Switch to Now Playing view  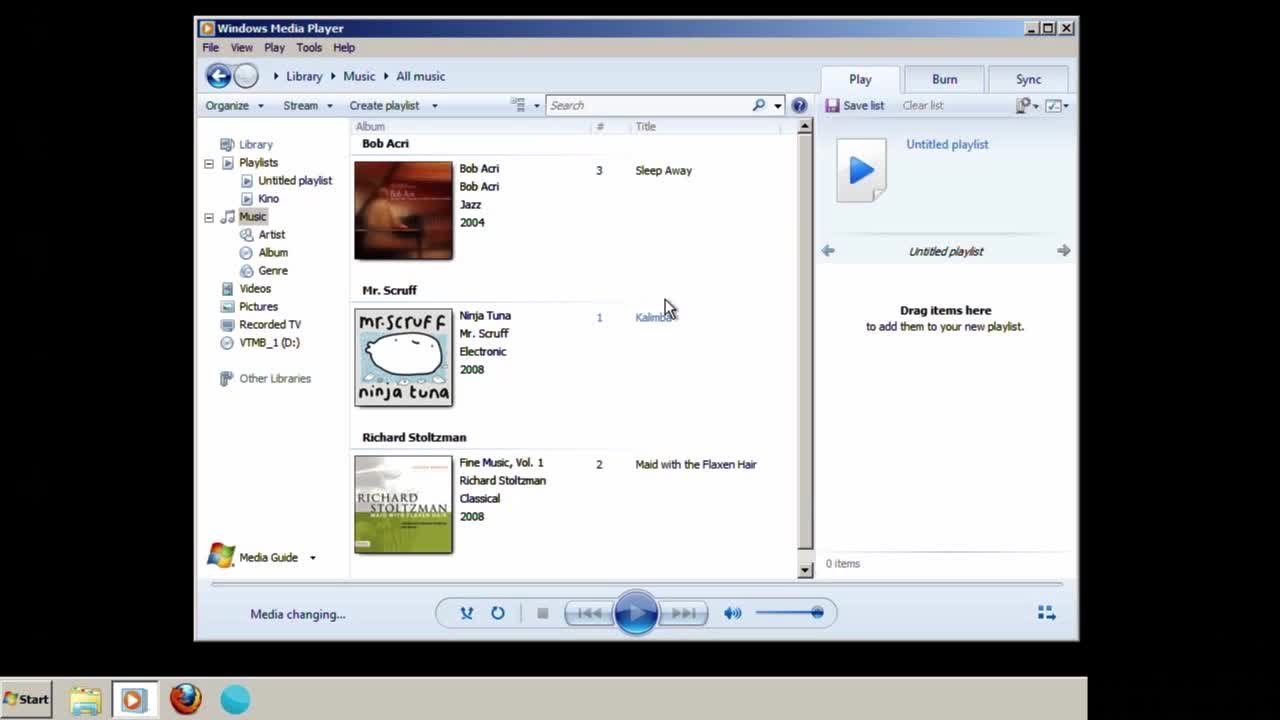[1046, 613]
